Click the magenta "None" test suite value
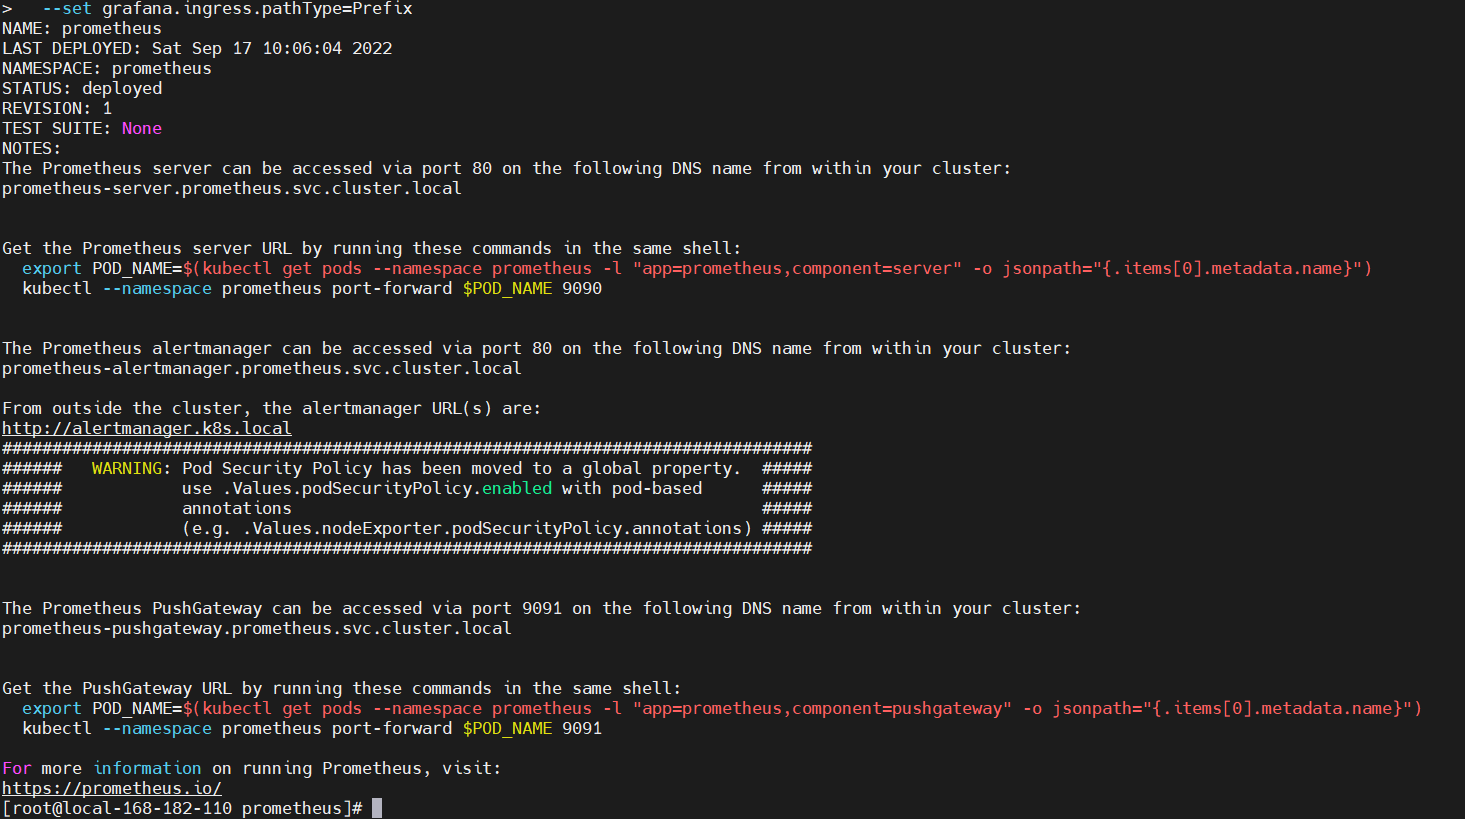1465x819 pixels. click(x=142, y=128)
